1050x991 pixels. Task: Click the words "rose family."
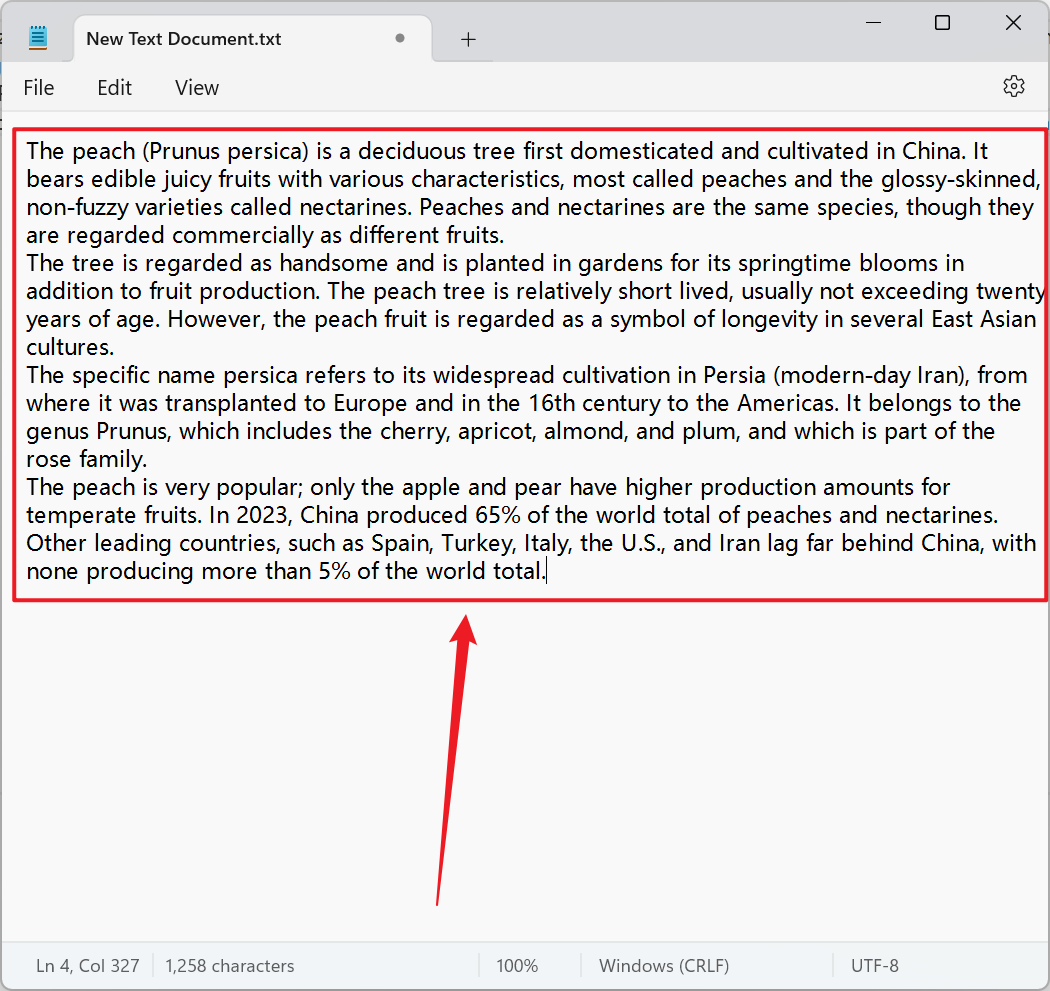click(x=86, y=460)
